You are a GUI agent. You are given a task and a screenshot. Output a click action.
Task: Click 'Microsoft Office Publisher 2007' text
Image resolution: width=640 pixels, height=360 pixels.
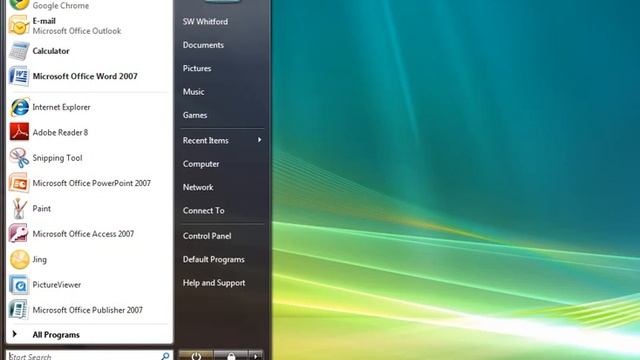coord(88,310)
